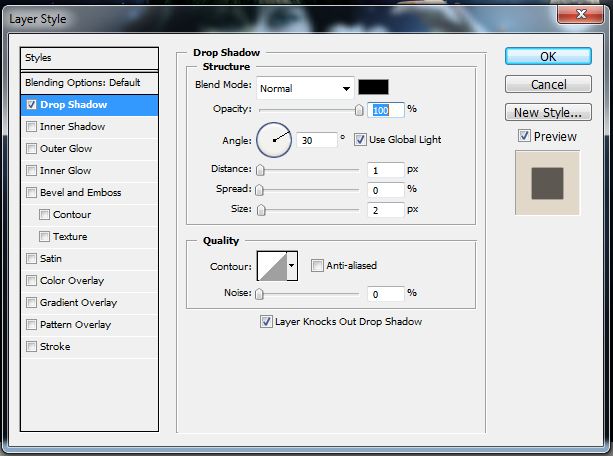The height and width of the screenshot is (456, 613).
Task: Enable the Gradient Overlay checkbox
Action: point(31,303)
